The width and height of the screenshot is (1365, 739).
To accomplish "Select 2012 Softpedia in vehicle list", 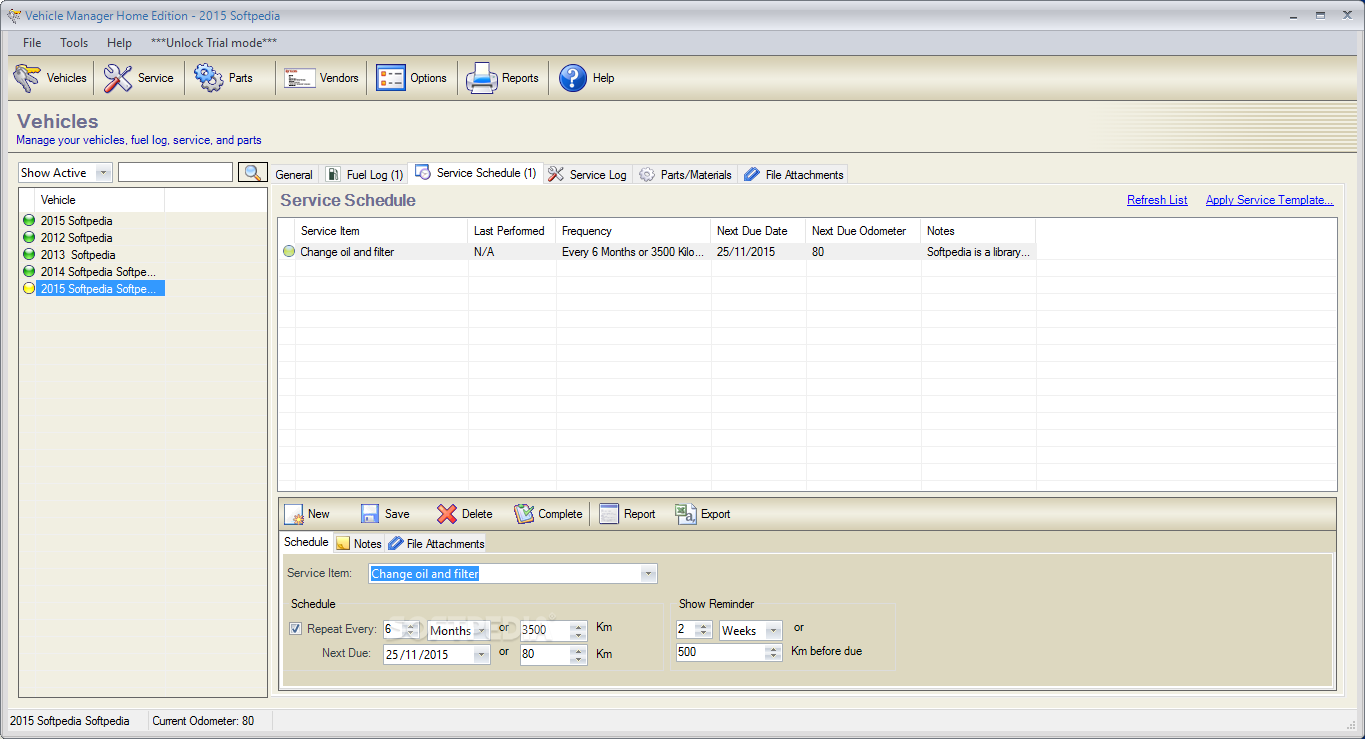I will 76,238.
